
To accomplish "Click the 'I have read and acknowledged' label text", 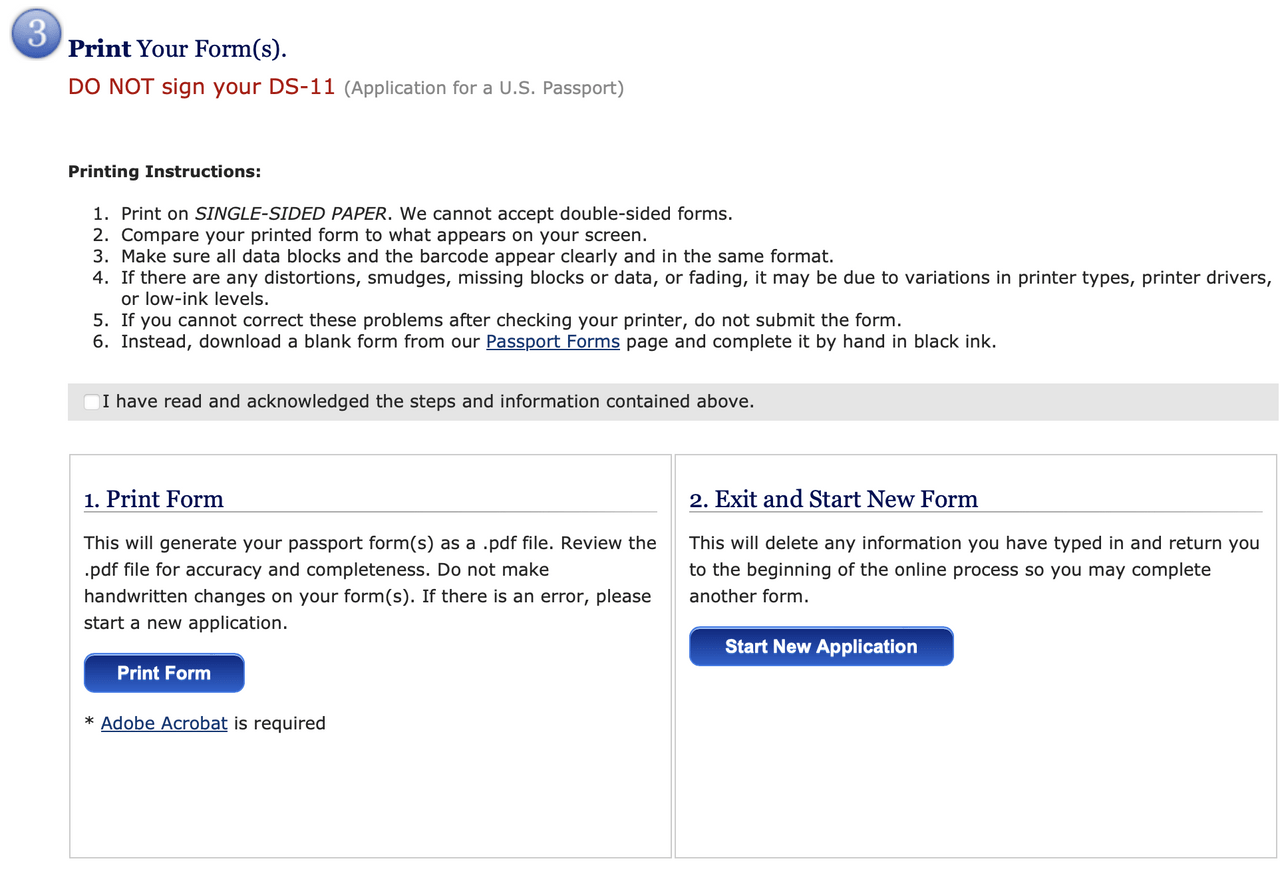I will 428,402.
